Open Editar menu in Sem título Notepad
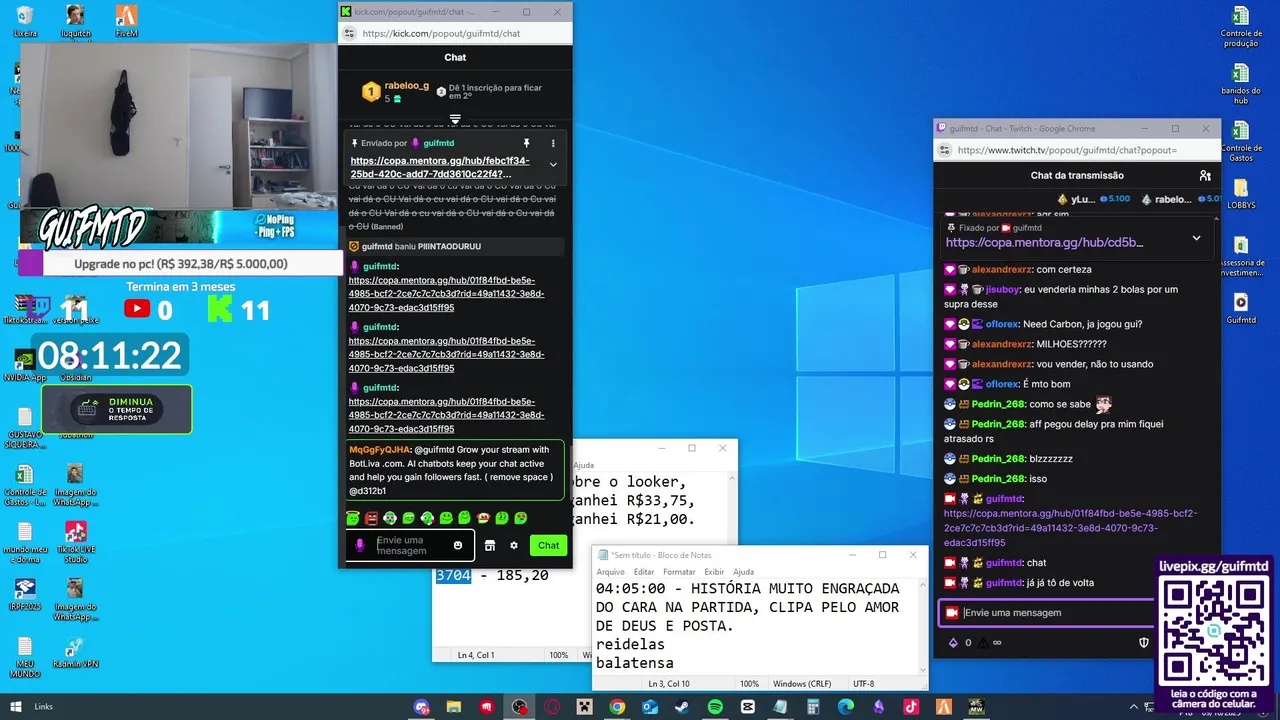Screen dimensions: 1280x720 point(644,572)
